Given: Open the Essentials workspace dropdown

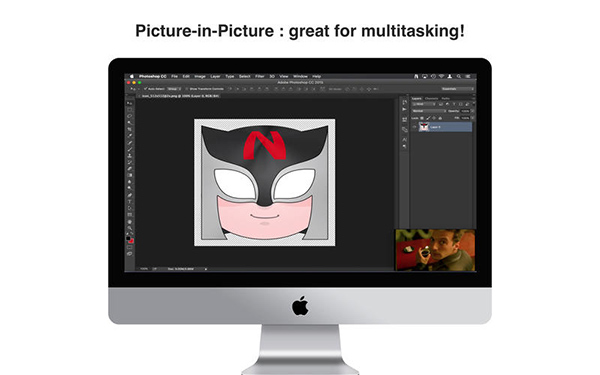Looking at the screenshot, I should click(x=458, y=89).
